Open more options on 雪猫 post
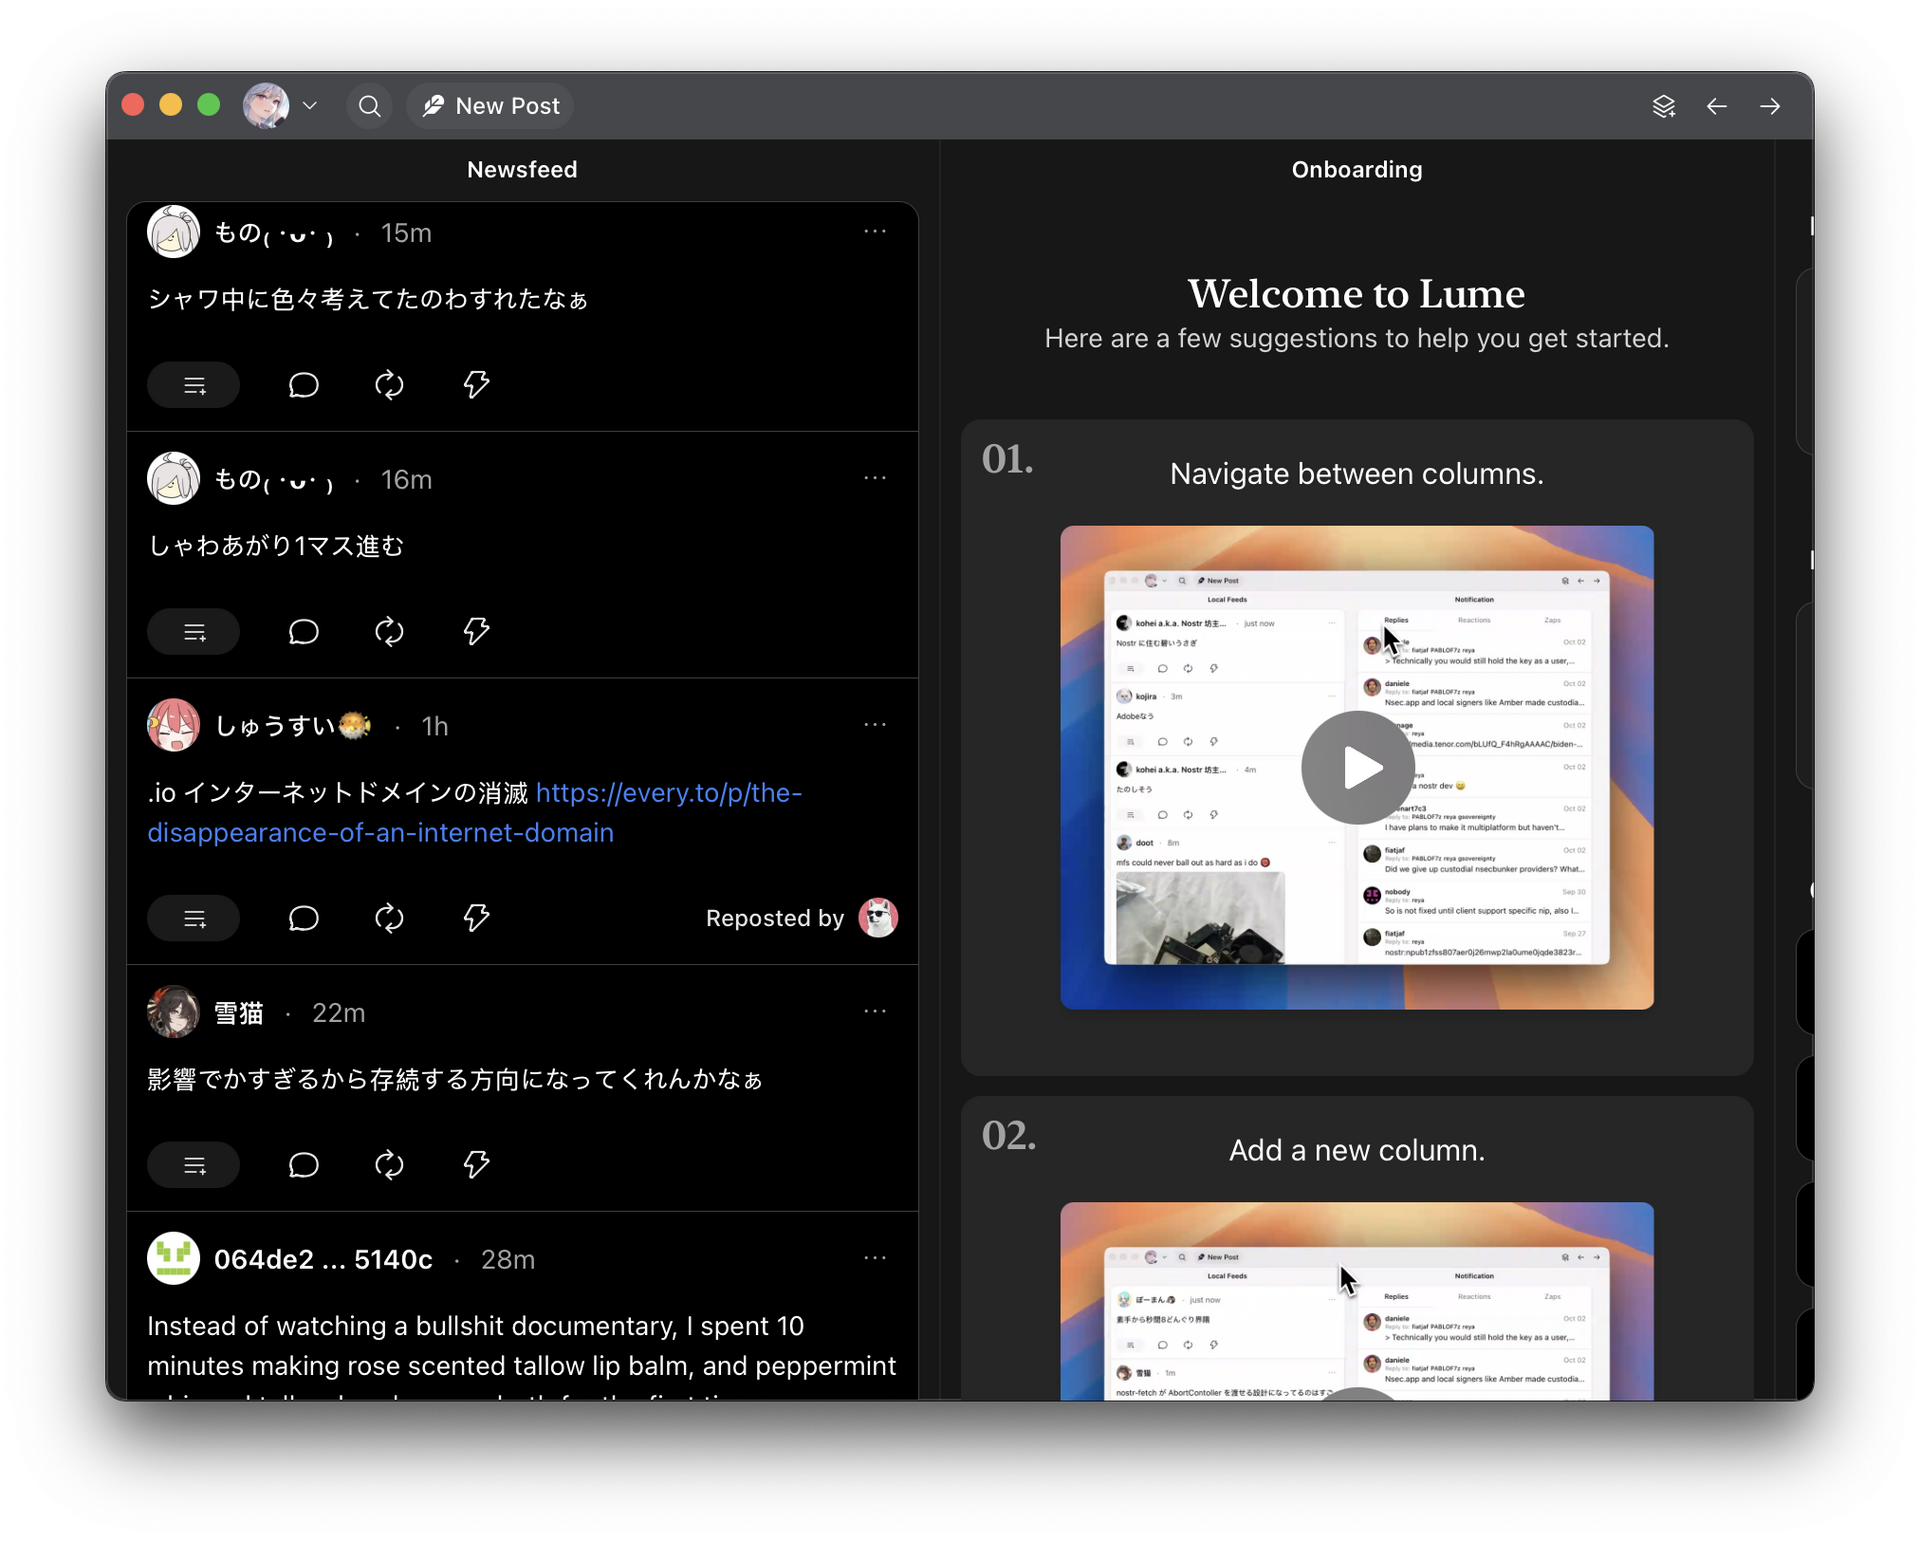The width and height of the screenshot is (1920, 1541). click(875, 1011)
